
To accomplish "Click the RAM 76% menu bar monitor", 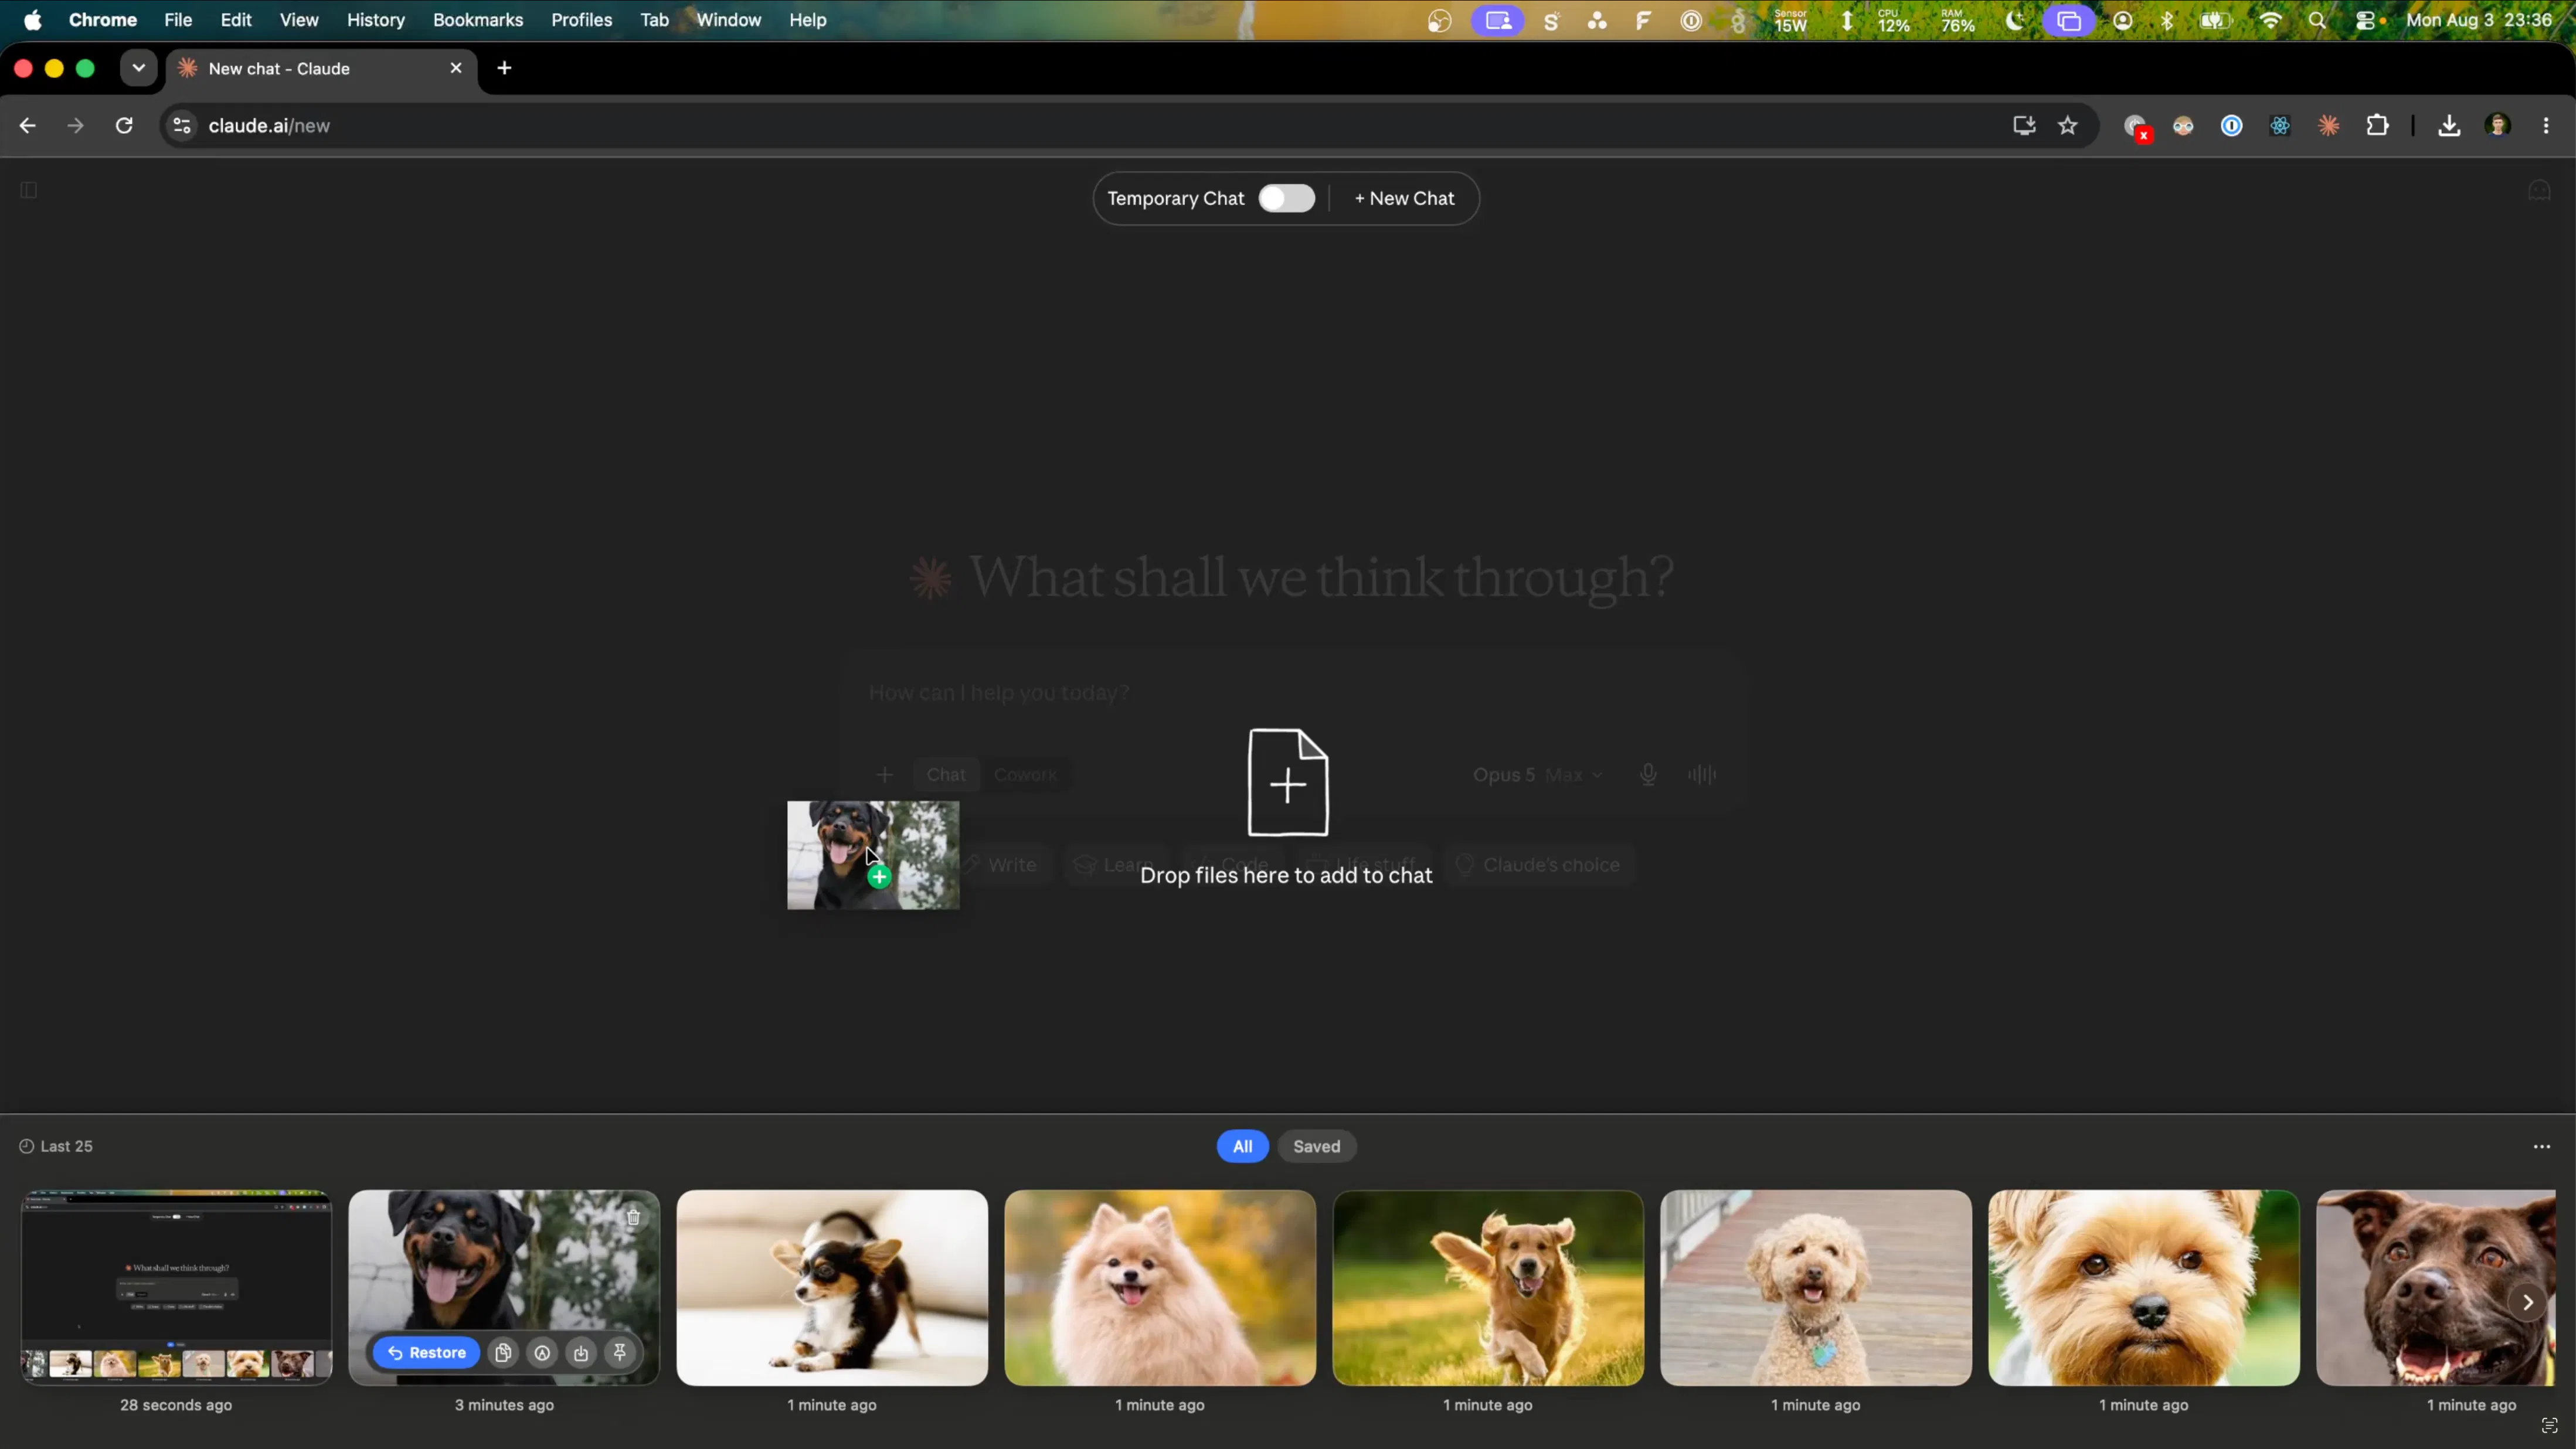I will pyautogui.click(x=1958, y=20).
